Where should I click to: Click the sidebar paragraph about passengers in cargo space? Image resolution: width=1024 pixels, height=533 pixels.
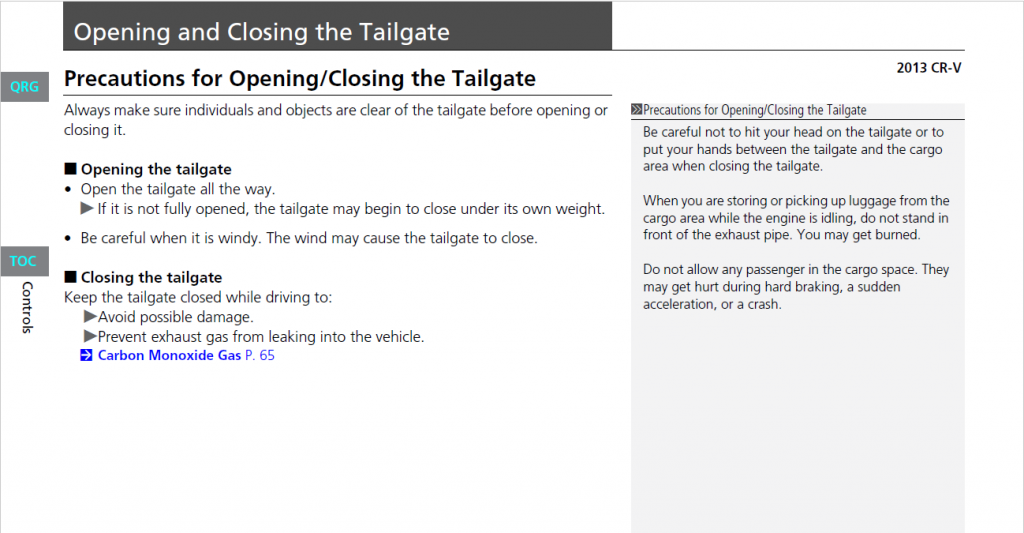[x=796, y=287]
